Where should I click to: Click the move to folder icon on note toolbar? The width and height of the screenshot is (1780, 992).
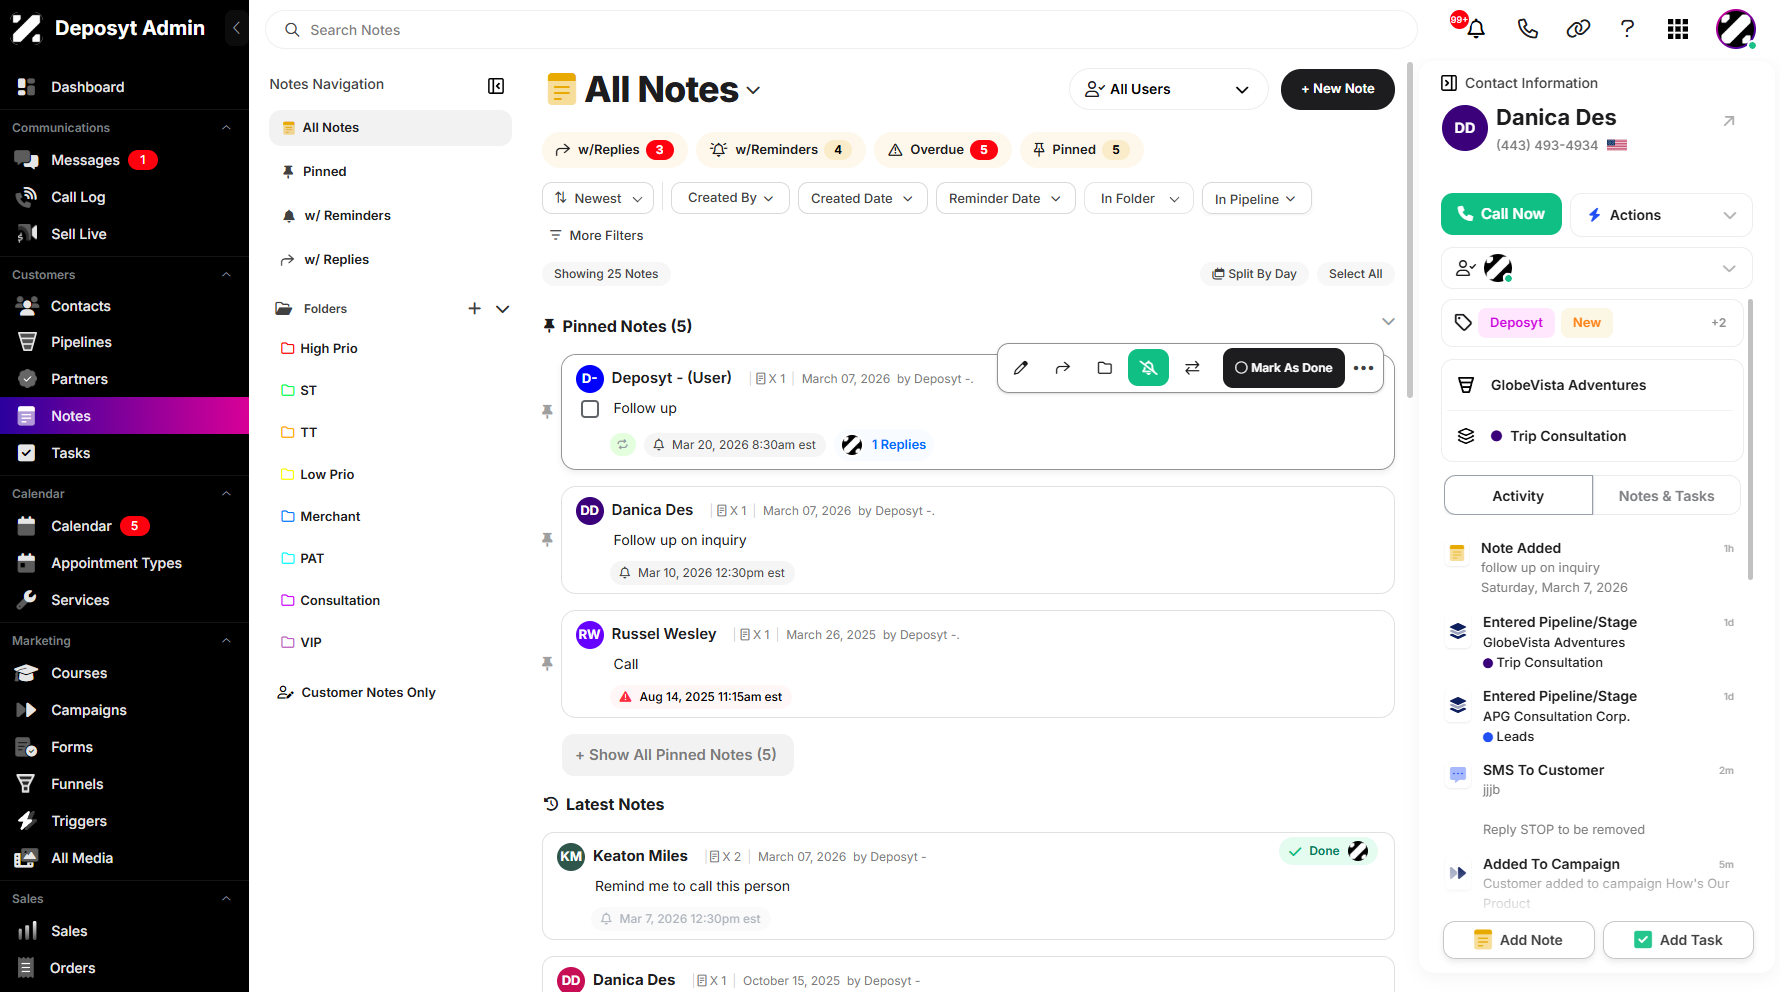1104,368
